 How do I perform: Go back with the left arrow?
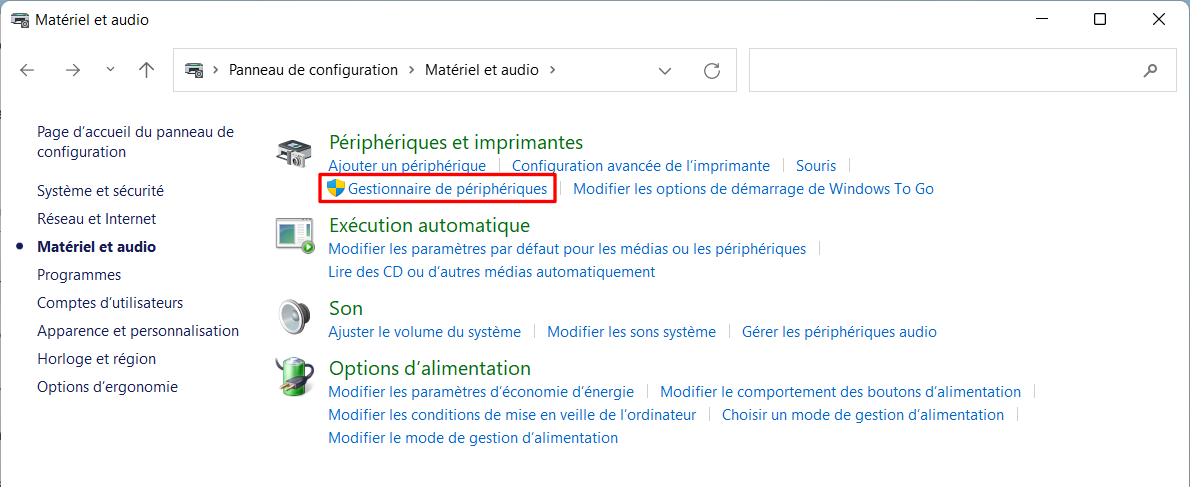pos(27,71)
